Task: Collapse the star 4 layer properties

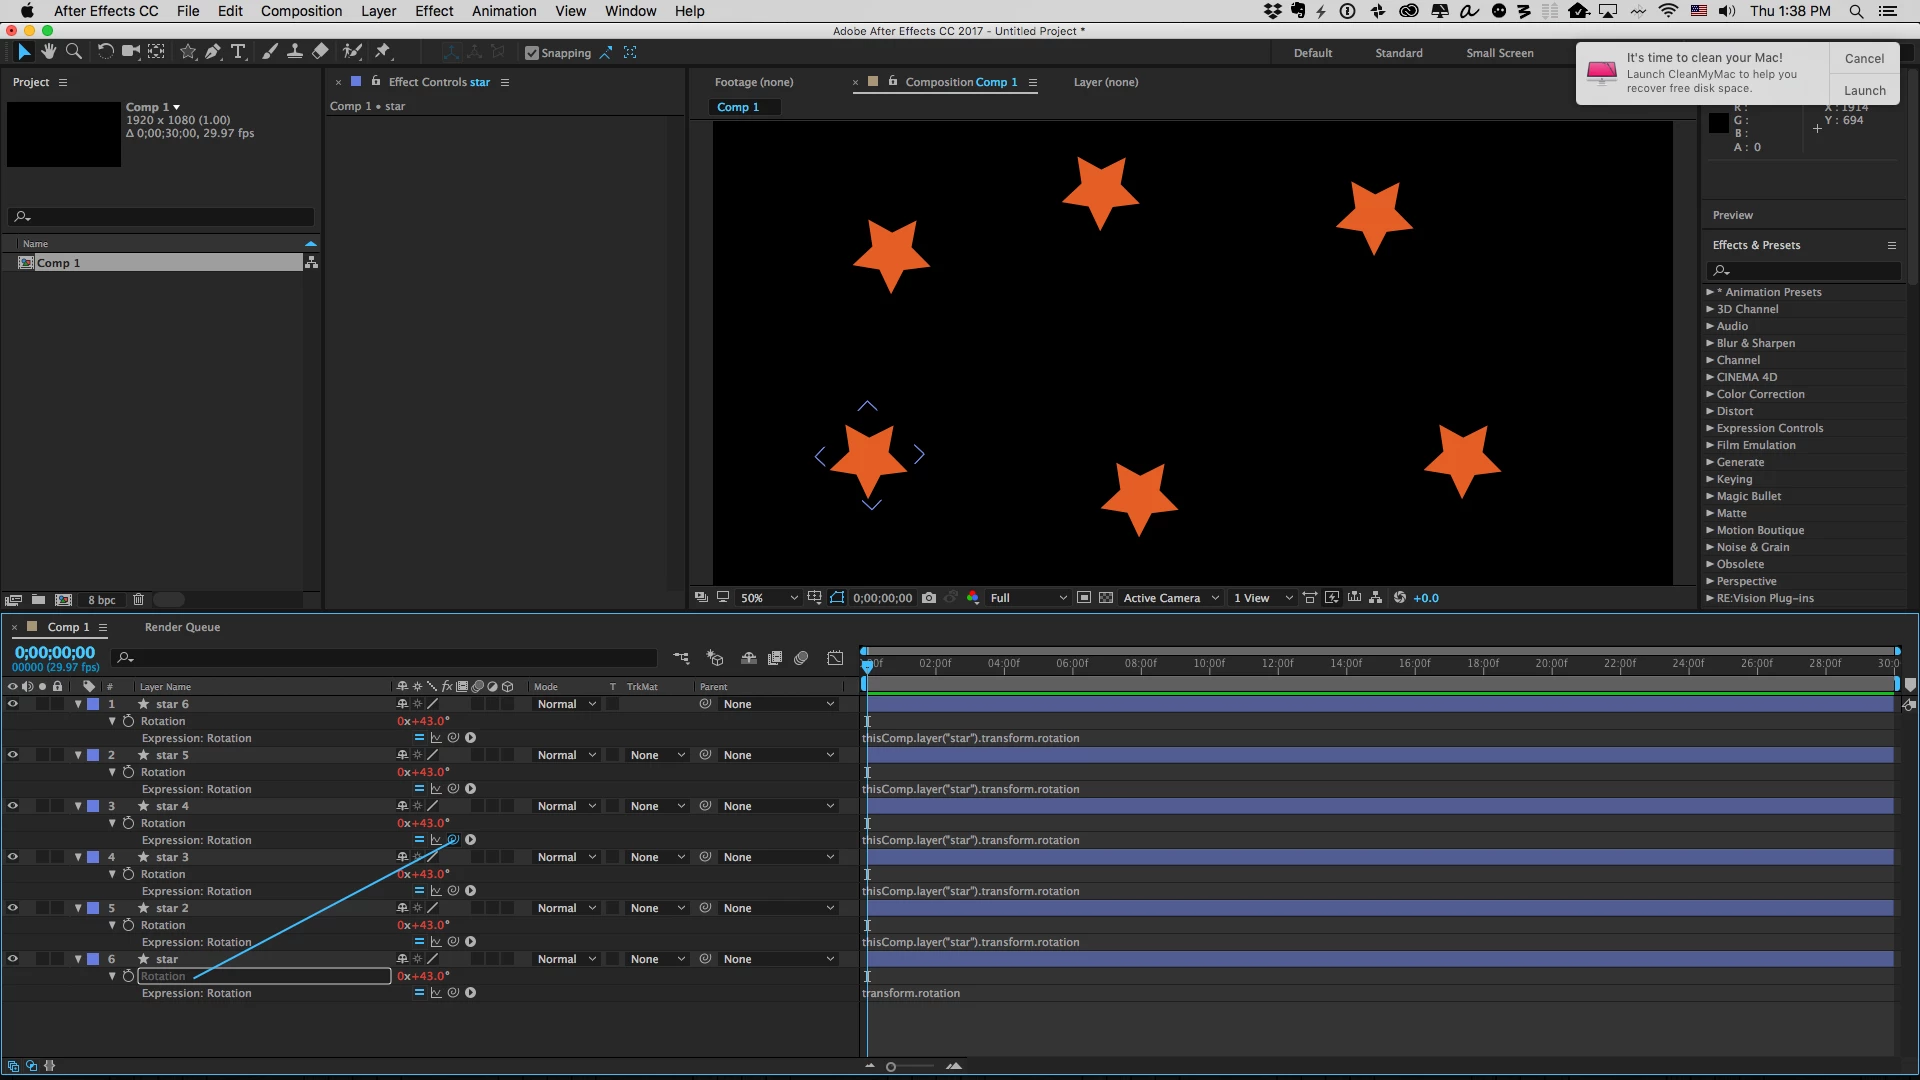Action: [78, 806]
